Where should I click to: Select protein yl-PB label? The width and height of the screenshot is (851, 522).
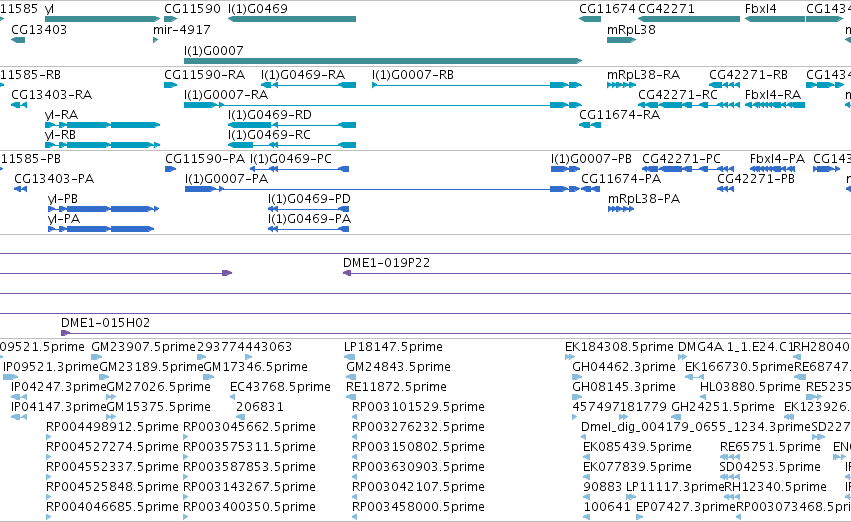tap(63, 199)
